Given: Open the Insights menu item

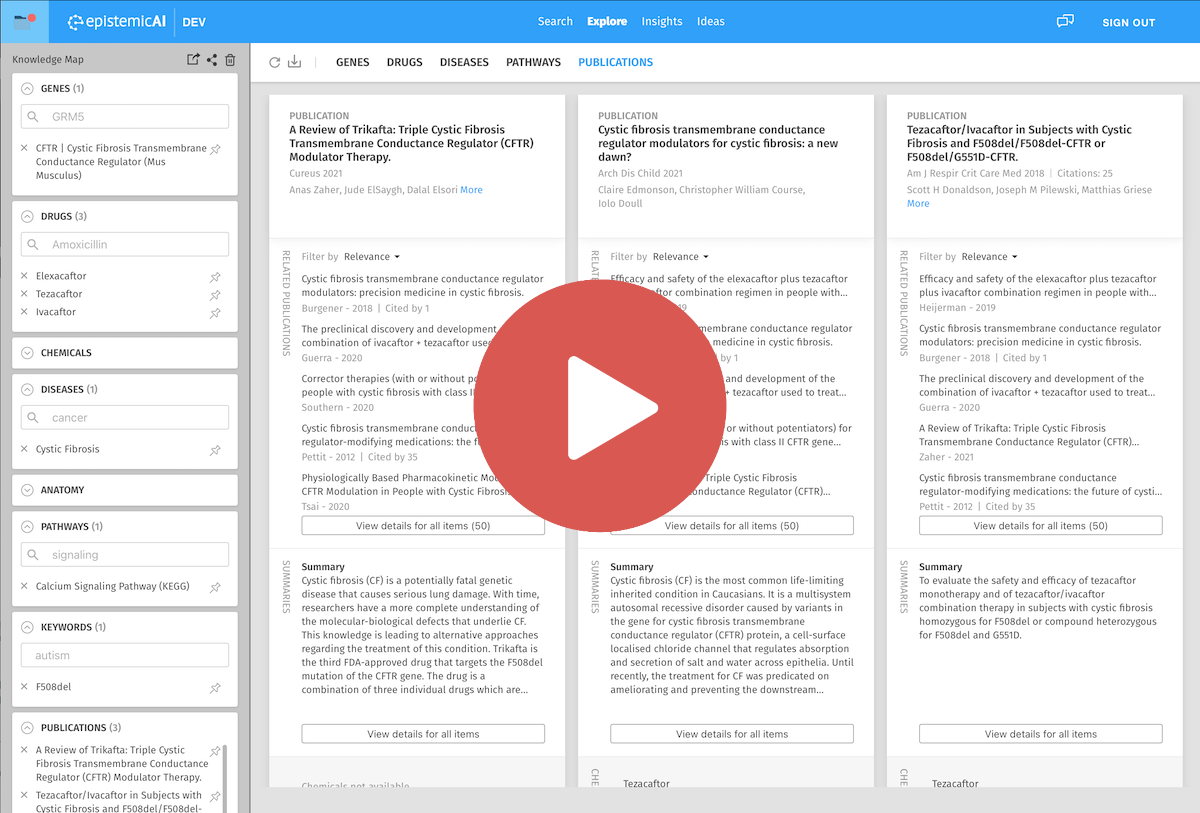Looking at the screenshot, I should [662, 21].
